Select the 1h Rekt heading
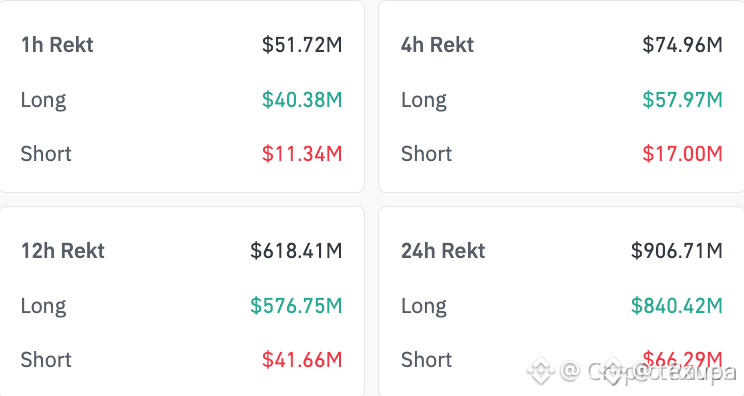Viewport: 744px width, 396px height. click(57, 45)
